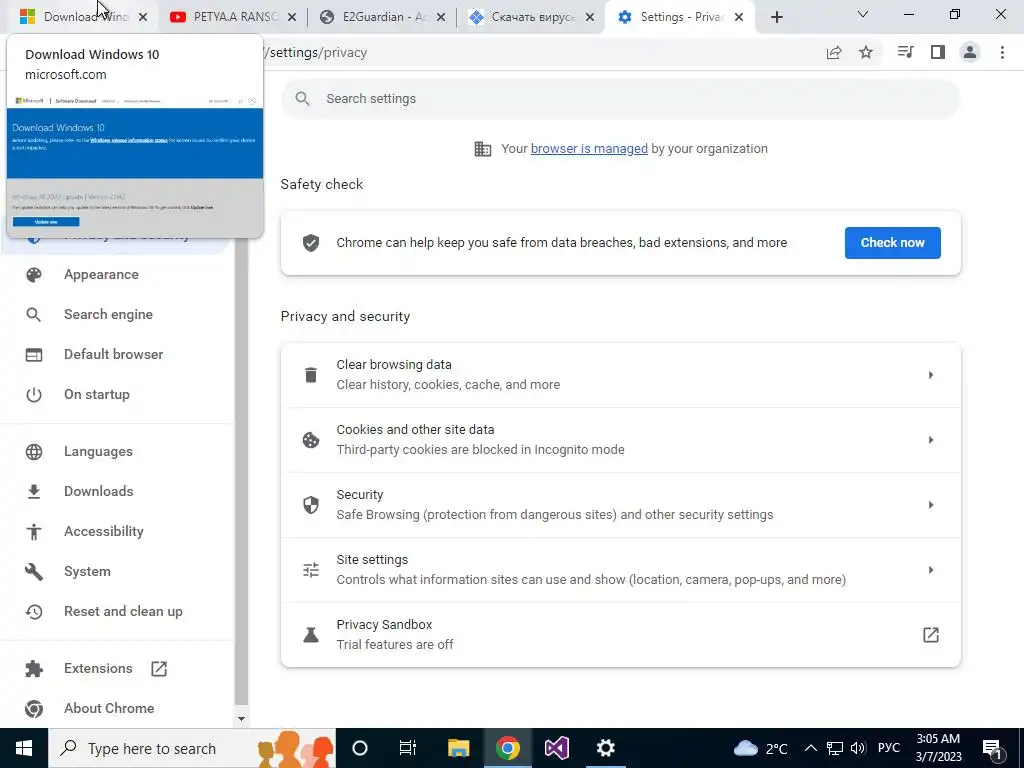The height and width of the screenshot is (768, 1024).
Task: Click the РУС language indicator
Action: tap(888, 748)
